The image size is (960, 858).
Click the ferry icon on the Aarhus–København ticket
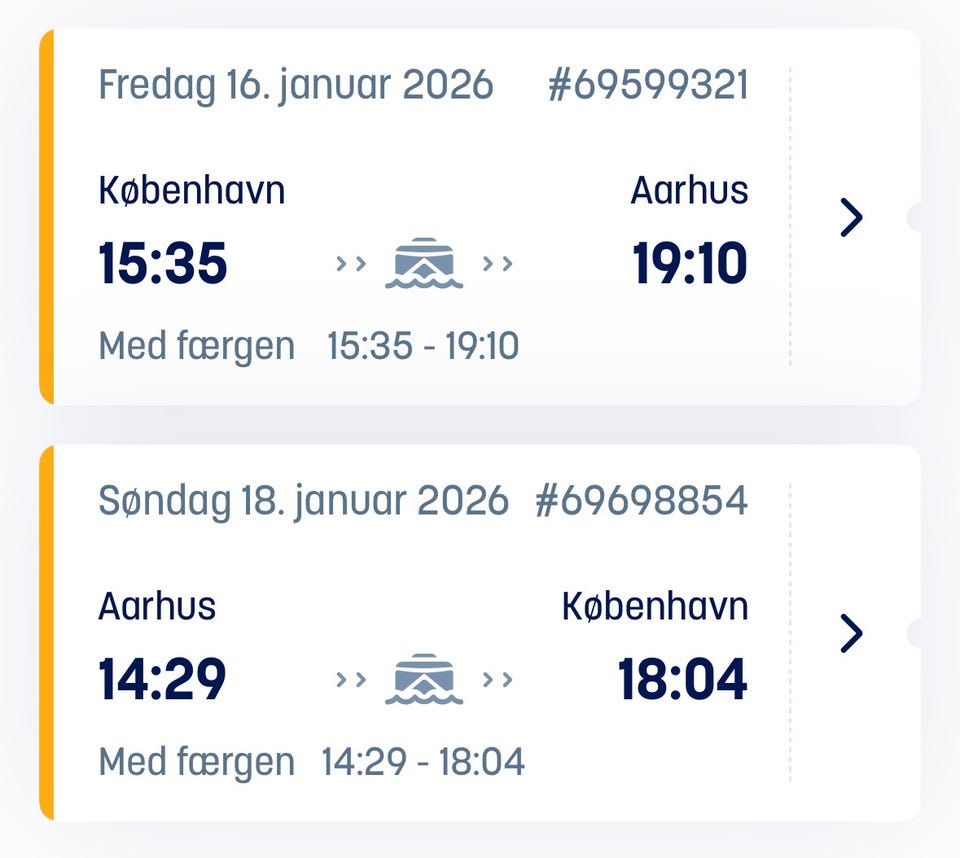click(424, 679)
